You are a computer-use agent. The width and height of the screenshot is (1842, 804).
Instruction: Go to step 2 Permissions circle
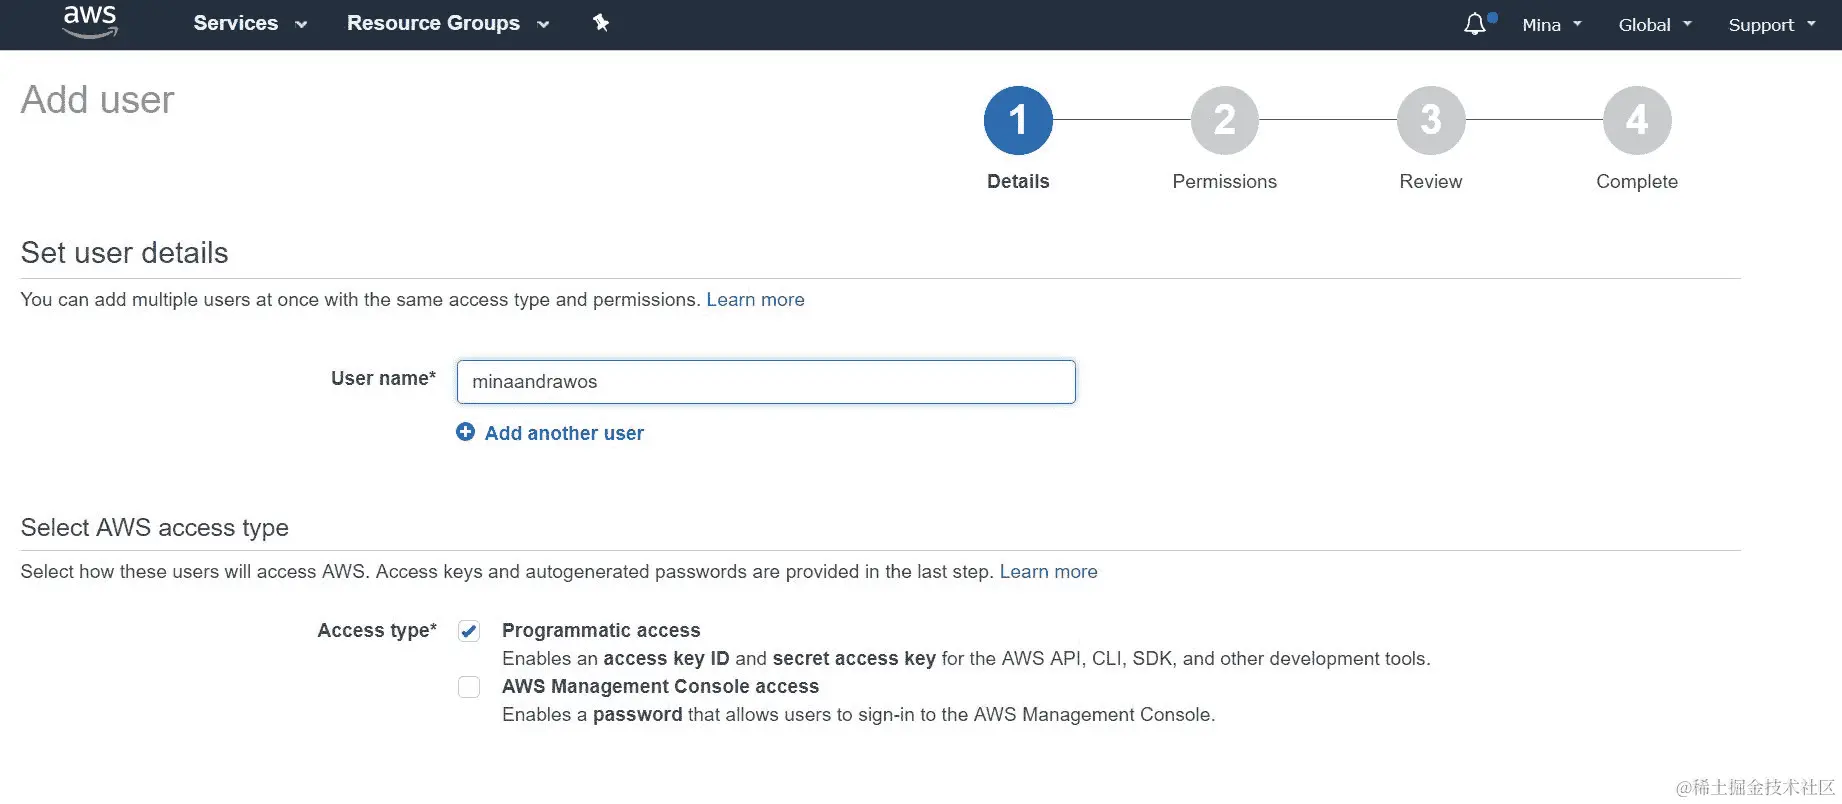tap(1224, 121)
